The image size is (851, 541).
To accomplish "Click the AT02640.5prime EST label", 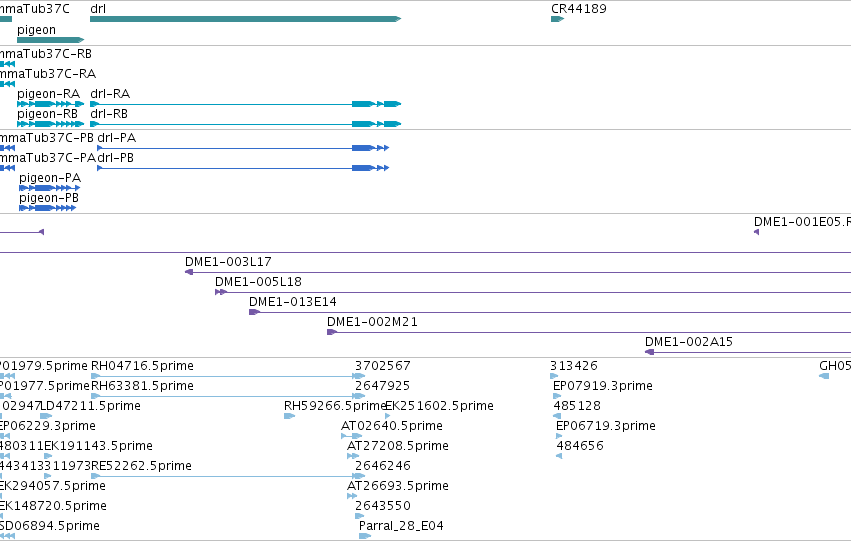I will 391,426.
